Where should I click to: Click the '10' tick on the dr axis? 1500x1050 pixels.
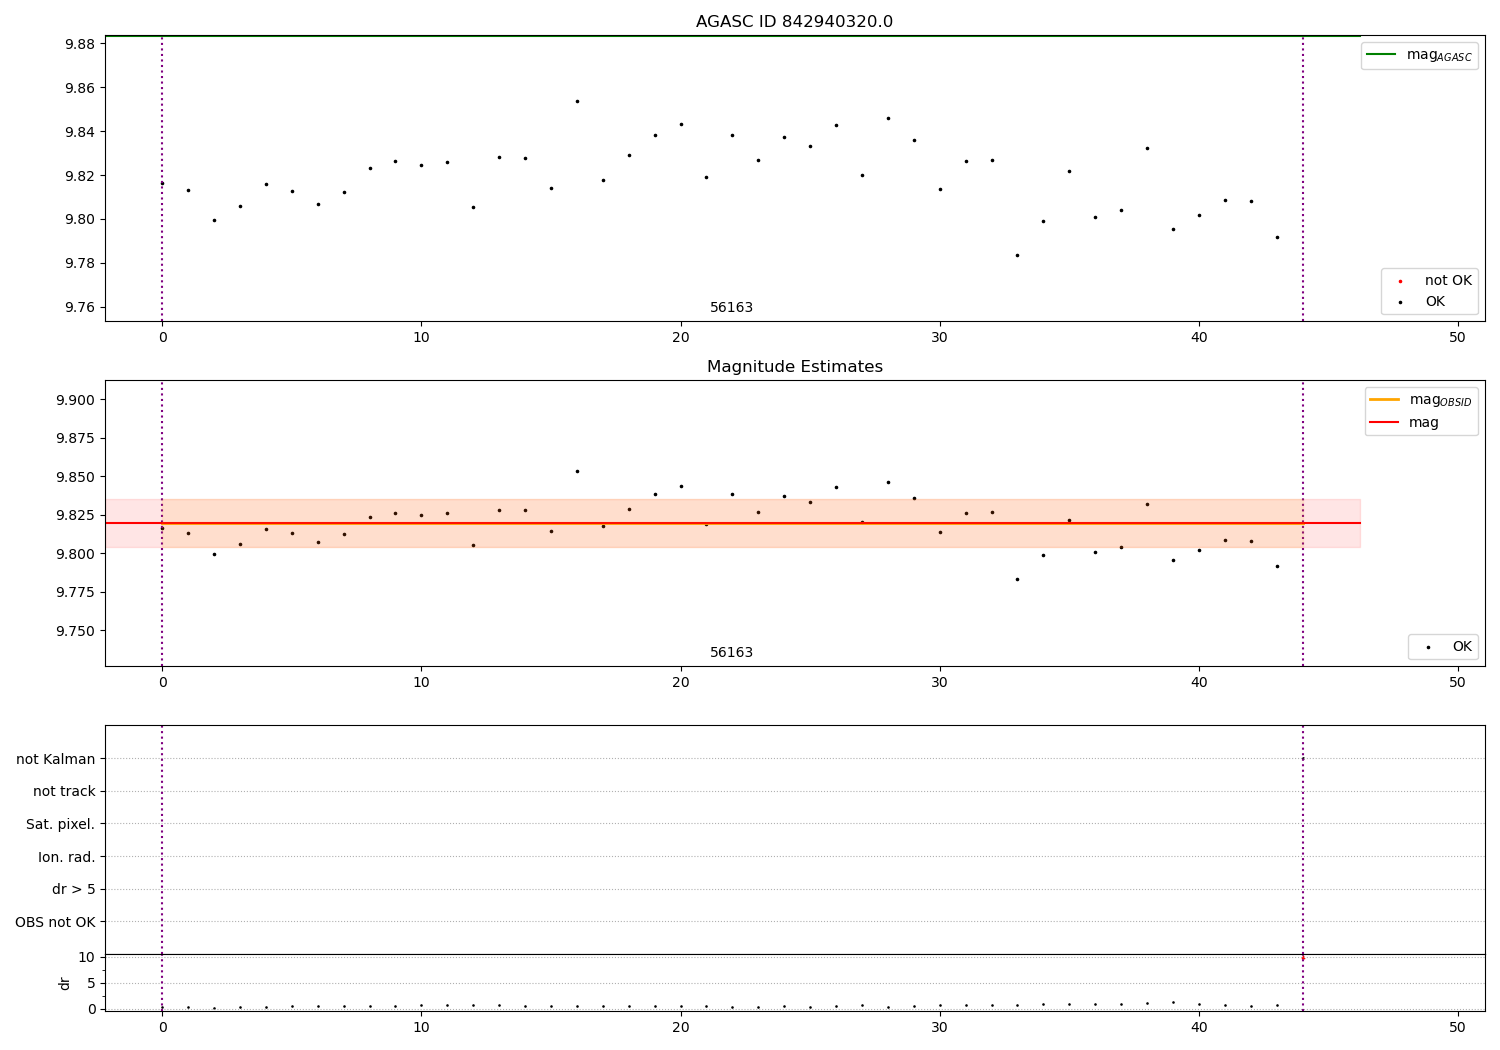coord(87,957)
